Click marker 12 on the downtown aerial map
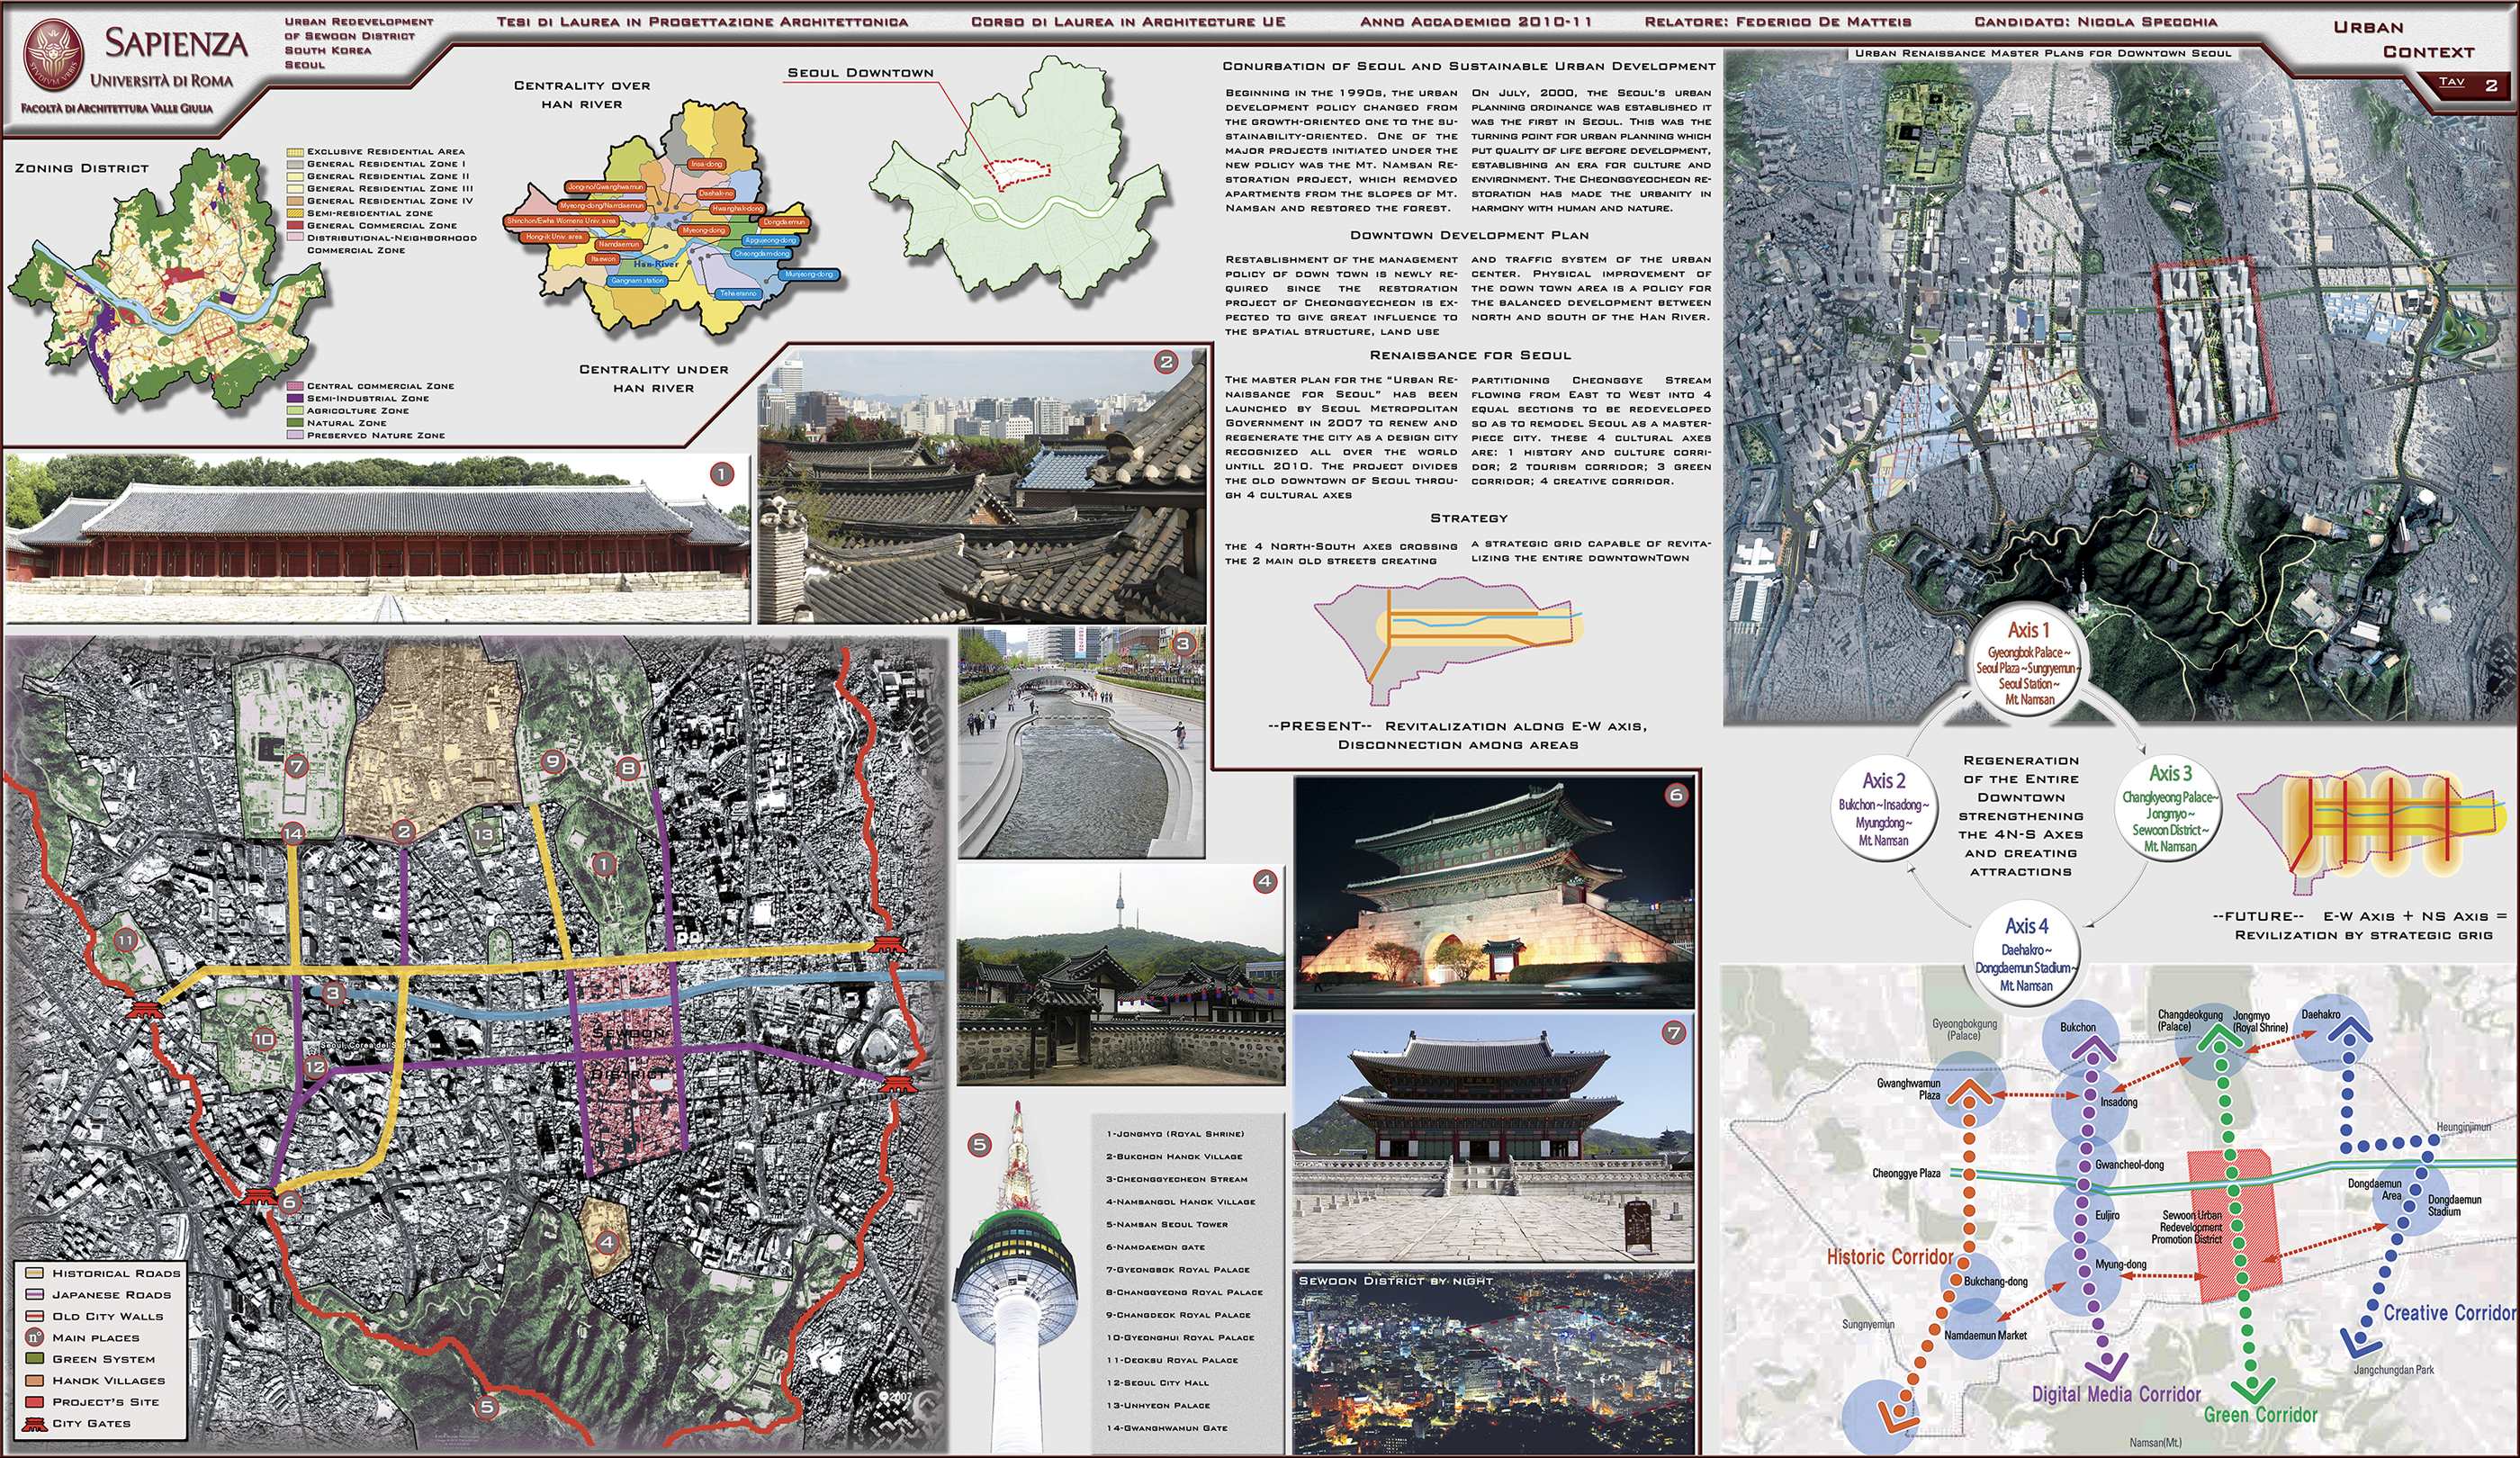The image size is (2520, 1458). pos(315,1067)
